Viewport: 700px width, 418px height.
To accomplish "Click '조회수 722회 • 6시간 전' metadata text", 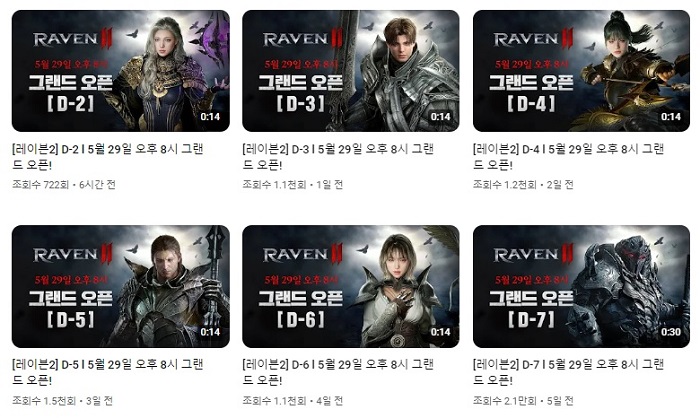I will pos(64,184).
